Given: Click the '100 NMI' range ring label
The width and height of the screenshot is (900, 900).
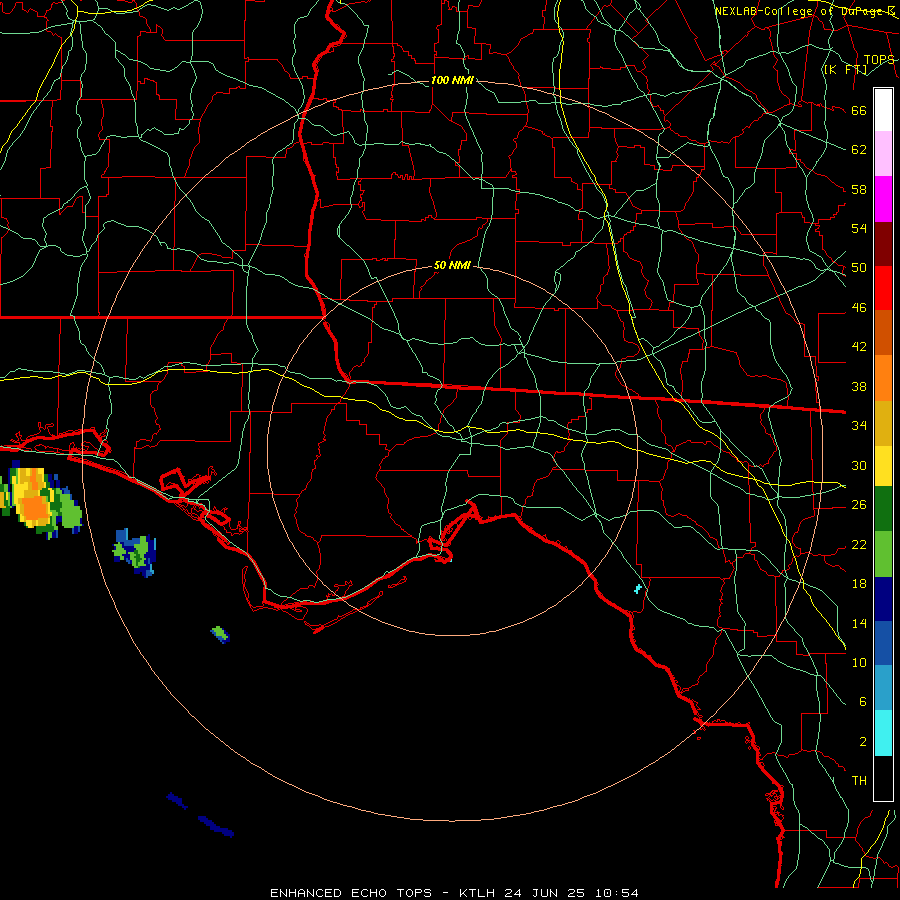Looking at the screenshot, I should pyautogui.click(x=452, y=80).
